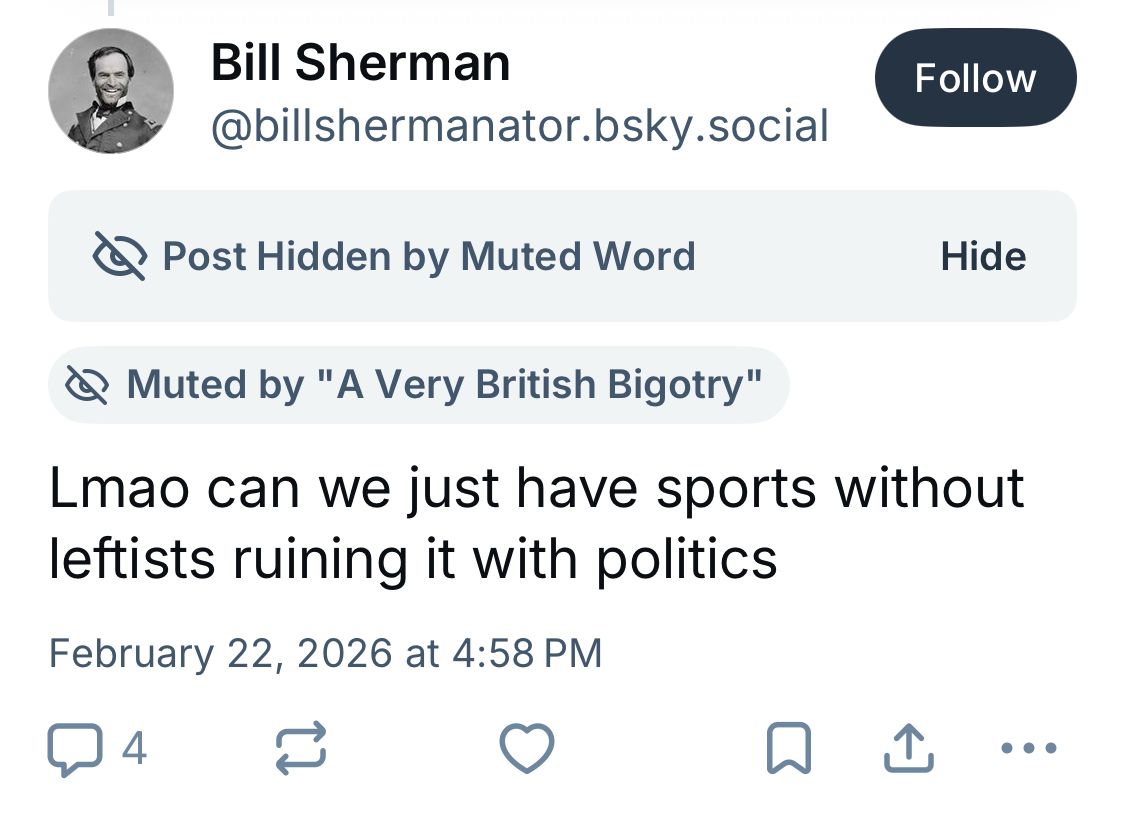Click the reply count number 4
This screenshot has height=818, width=1125.
coord(134,749)
